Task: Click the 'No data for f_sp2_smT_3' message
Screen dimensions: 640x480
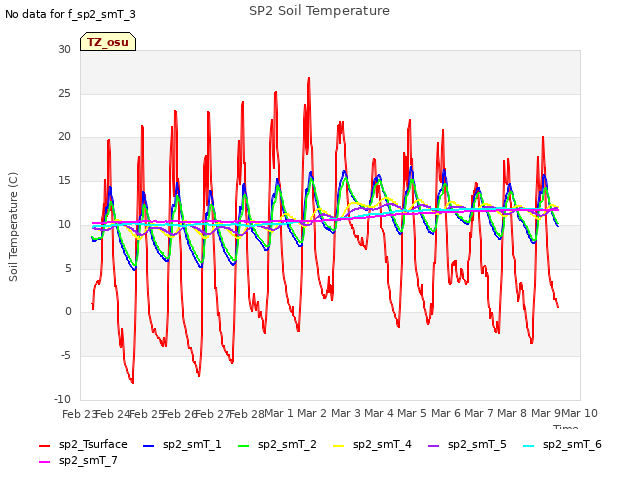Action: click(x=70, y=14)
